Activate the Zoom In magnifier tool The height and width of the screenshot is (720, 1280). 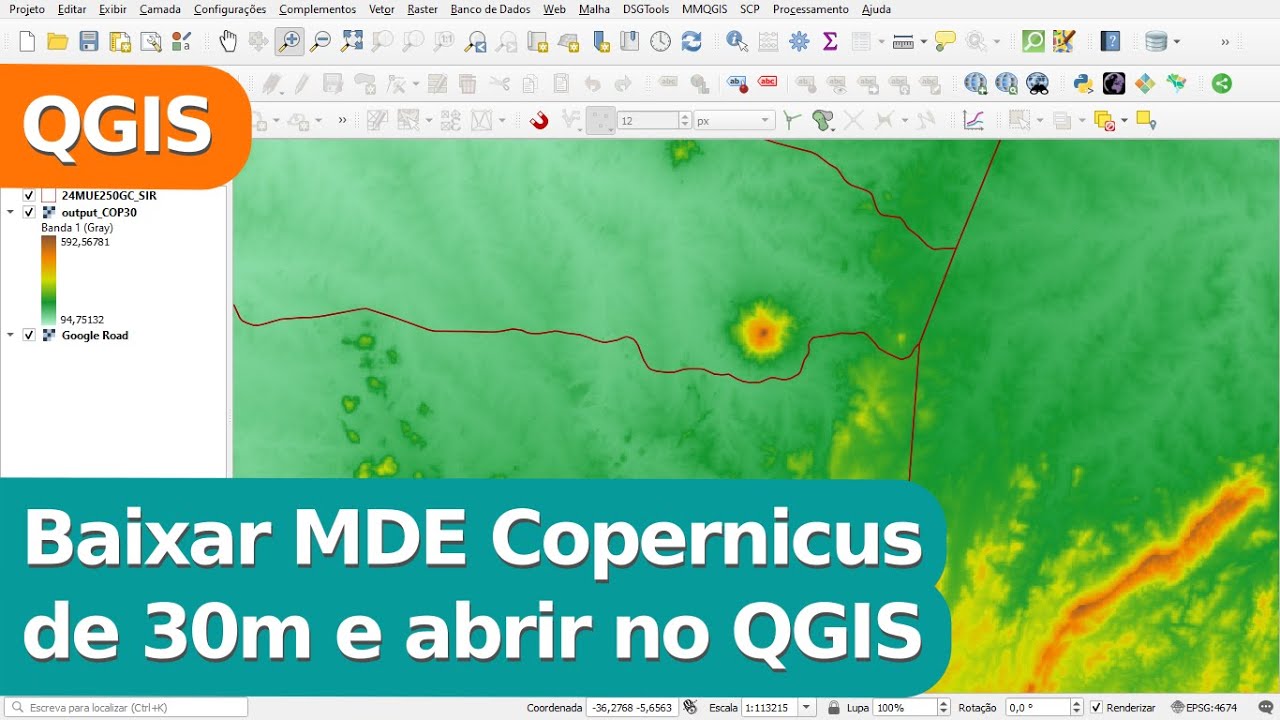[290, 41]
